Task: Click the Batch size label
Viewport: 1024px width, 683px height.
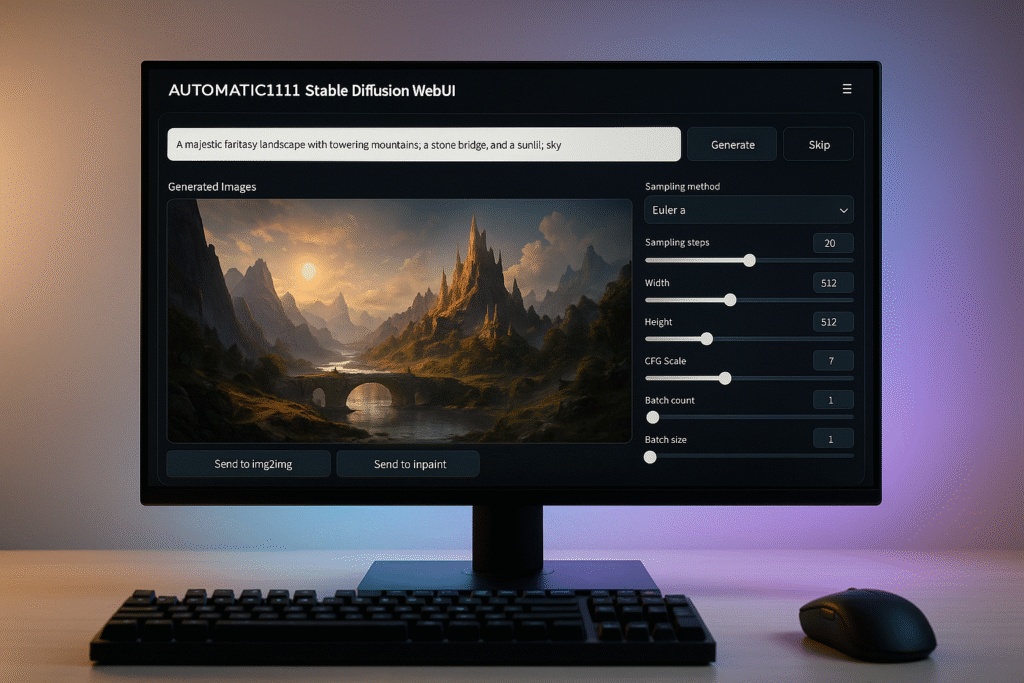Action: [x=665, y=439]
